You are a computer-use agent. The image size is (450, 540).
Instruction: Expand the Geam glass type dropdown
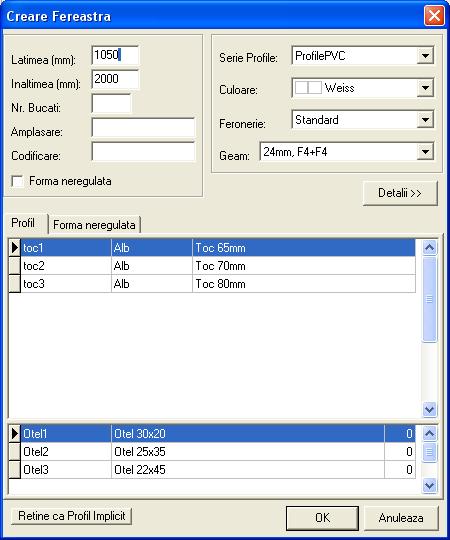tap(425, 152)
